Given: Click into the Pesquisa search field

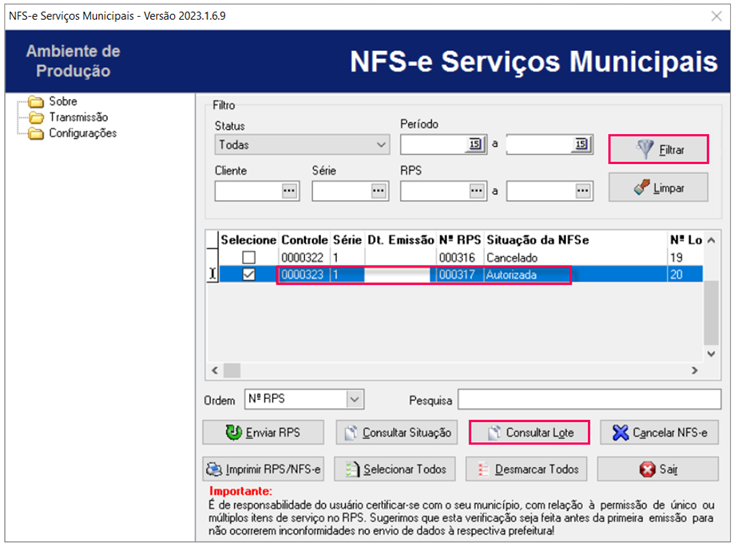Looking at the screenshot, I should [x=587, y=399].
